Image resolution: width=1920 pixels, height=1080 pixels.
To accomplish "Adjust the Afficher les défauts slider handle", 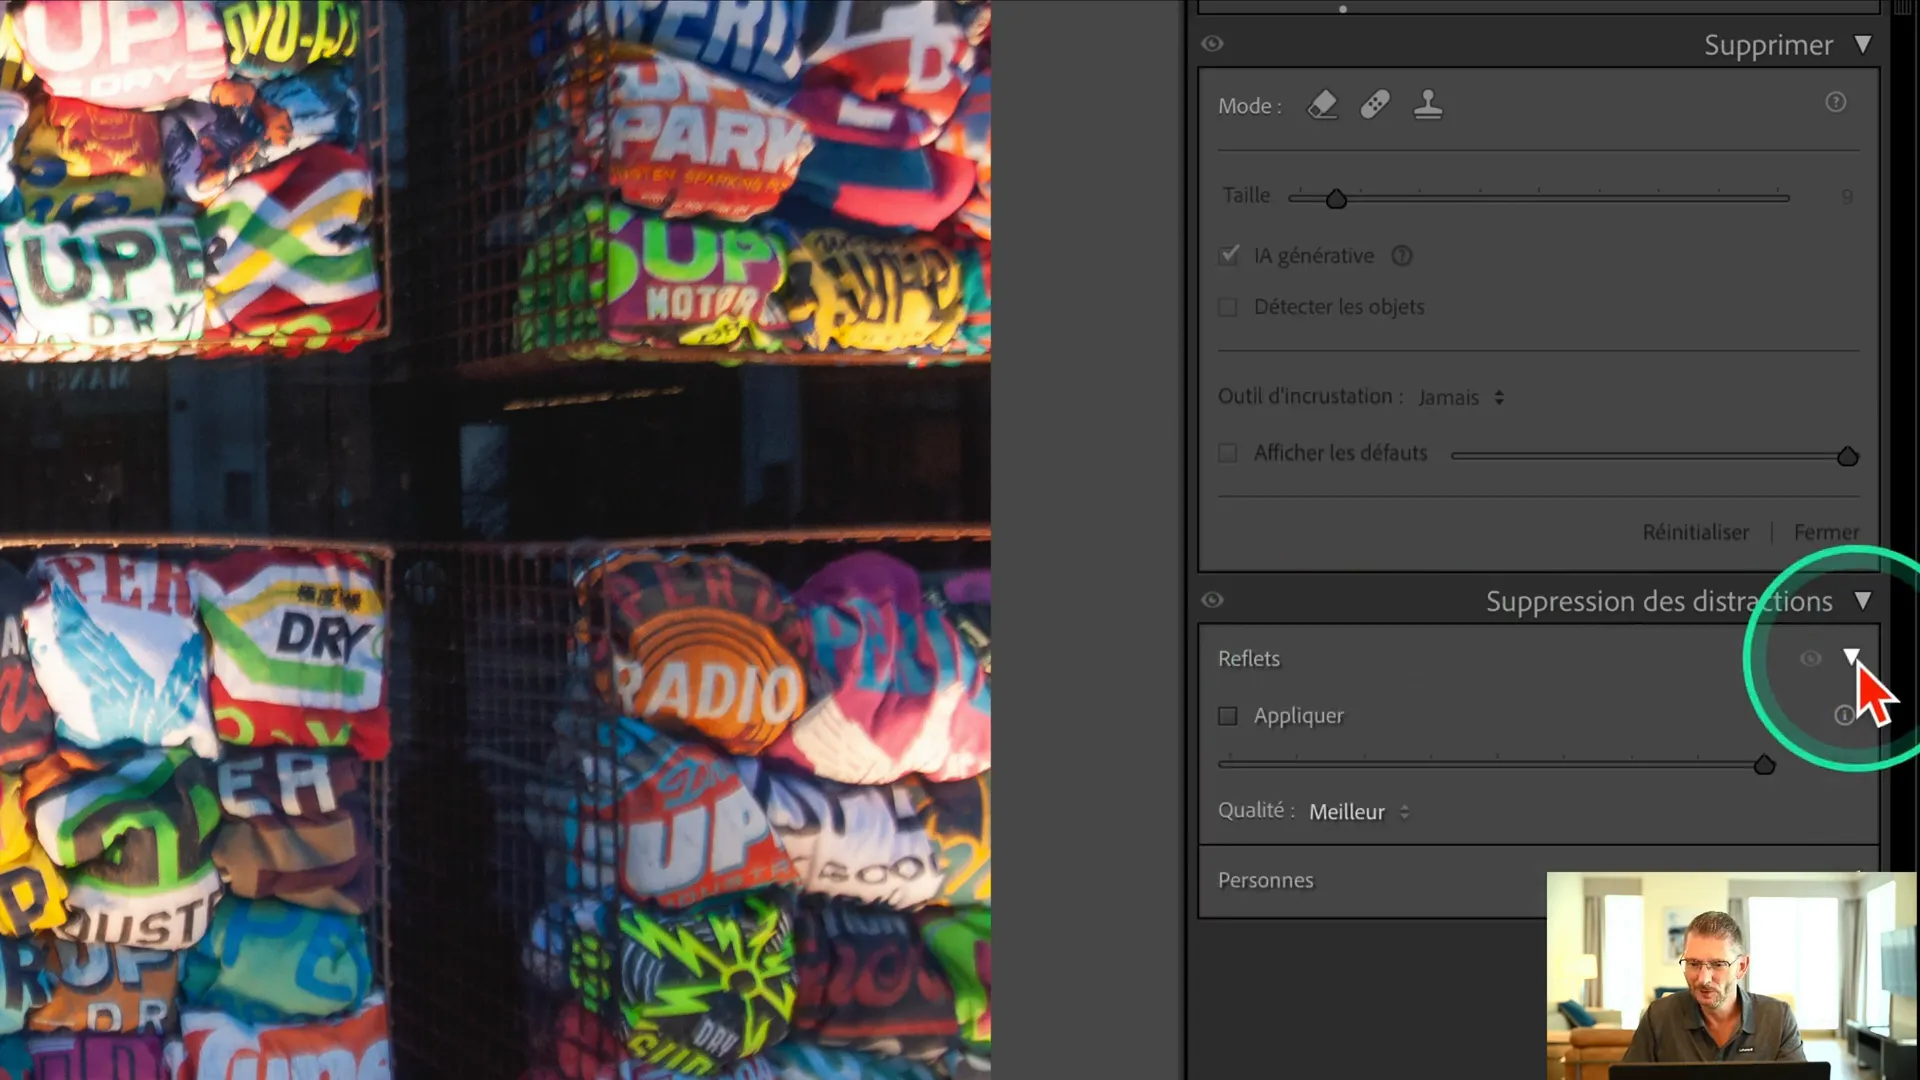I will (1848, 456).
